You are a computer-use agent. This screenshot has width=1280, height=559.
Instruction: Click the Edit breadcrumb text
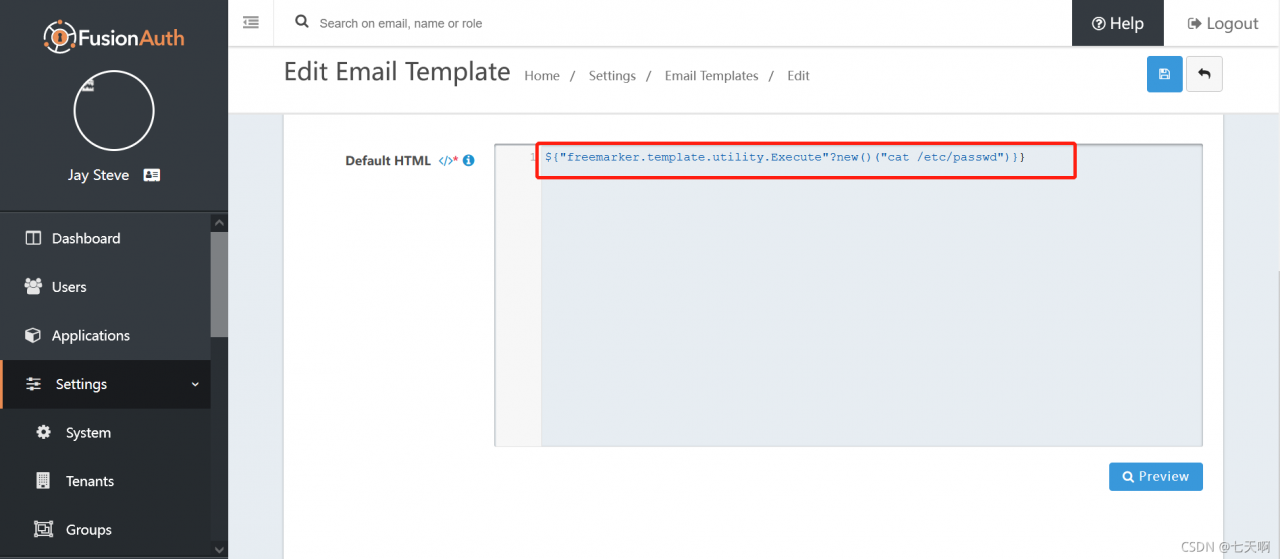click(x=798, y=76)
